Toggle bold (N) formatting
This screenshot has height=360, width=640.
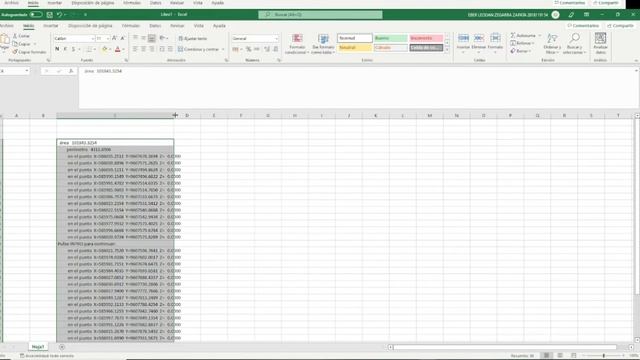point(57,49)
